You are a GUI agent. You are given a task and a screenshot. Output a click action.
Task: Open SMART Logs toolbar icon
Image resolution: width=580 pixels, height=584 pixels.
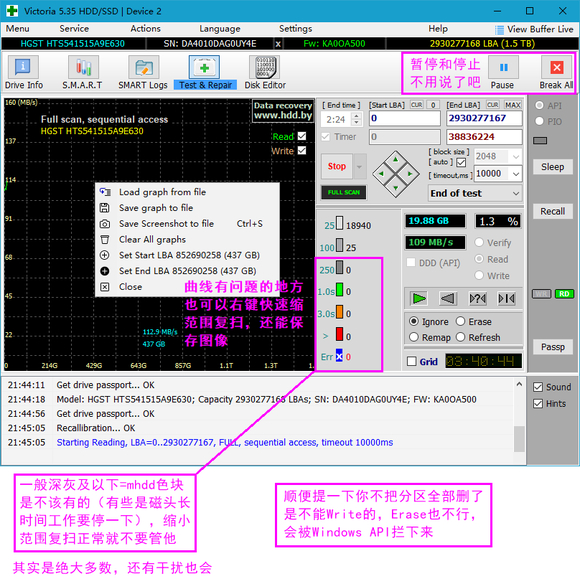143,72
